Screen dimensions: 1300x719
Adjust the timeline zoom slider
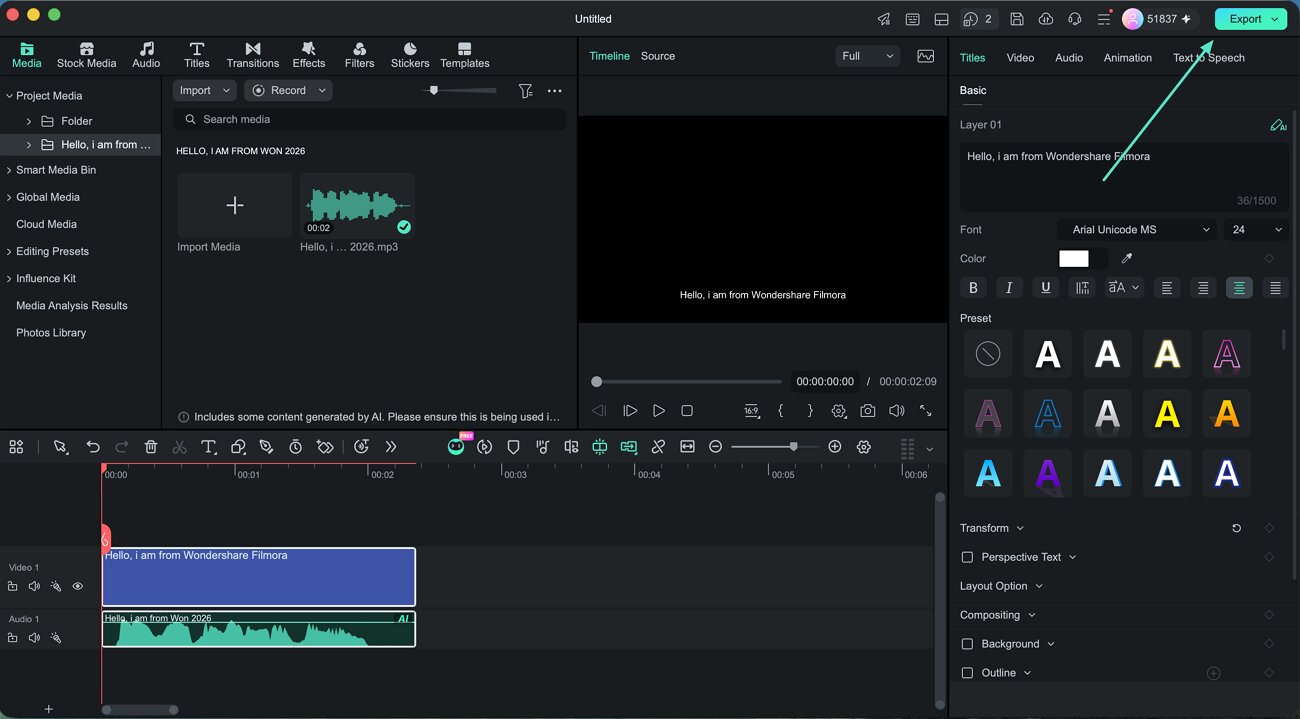click(x=793, y=447)
